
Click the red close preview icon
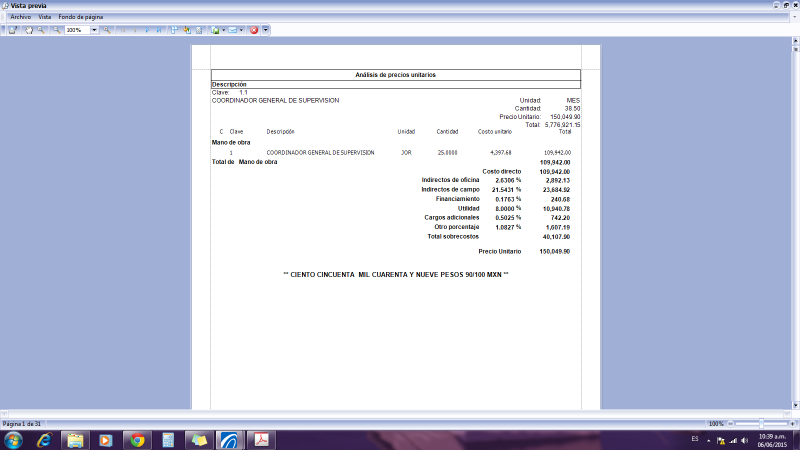point(253,30)
